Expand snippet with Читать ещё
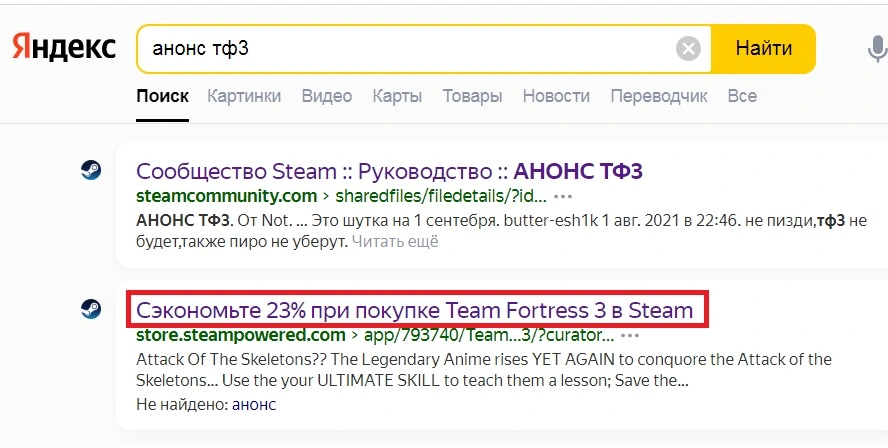The image size is (888, 448). click(x=395, y=242)
